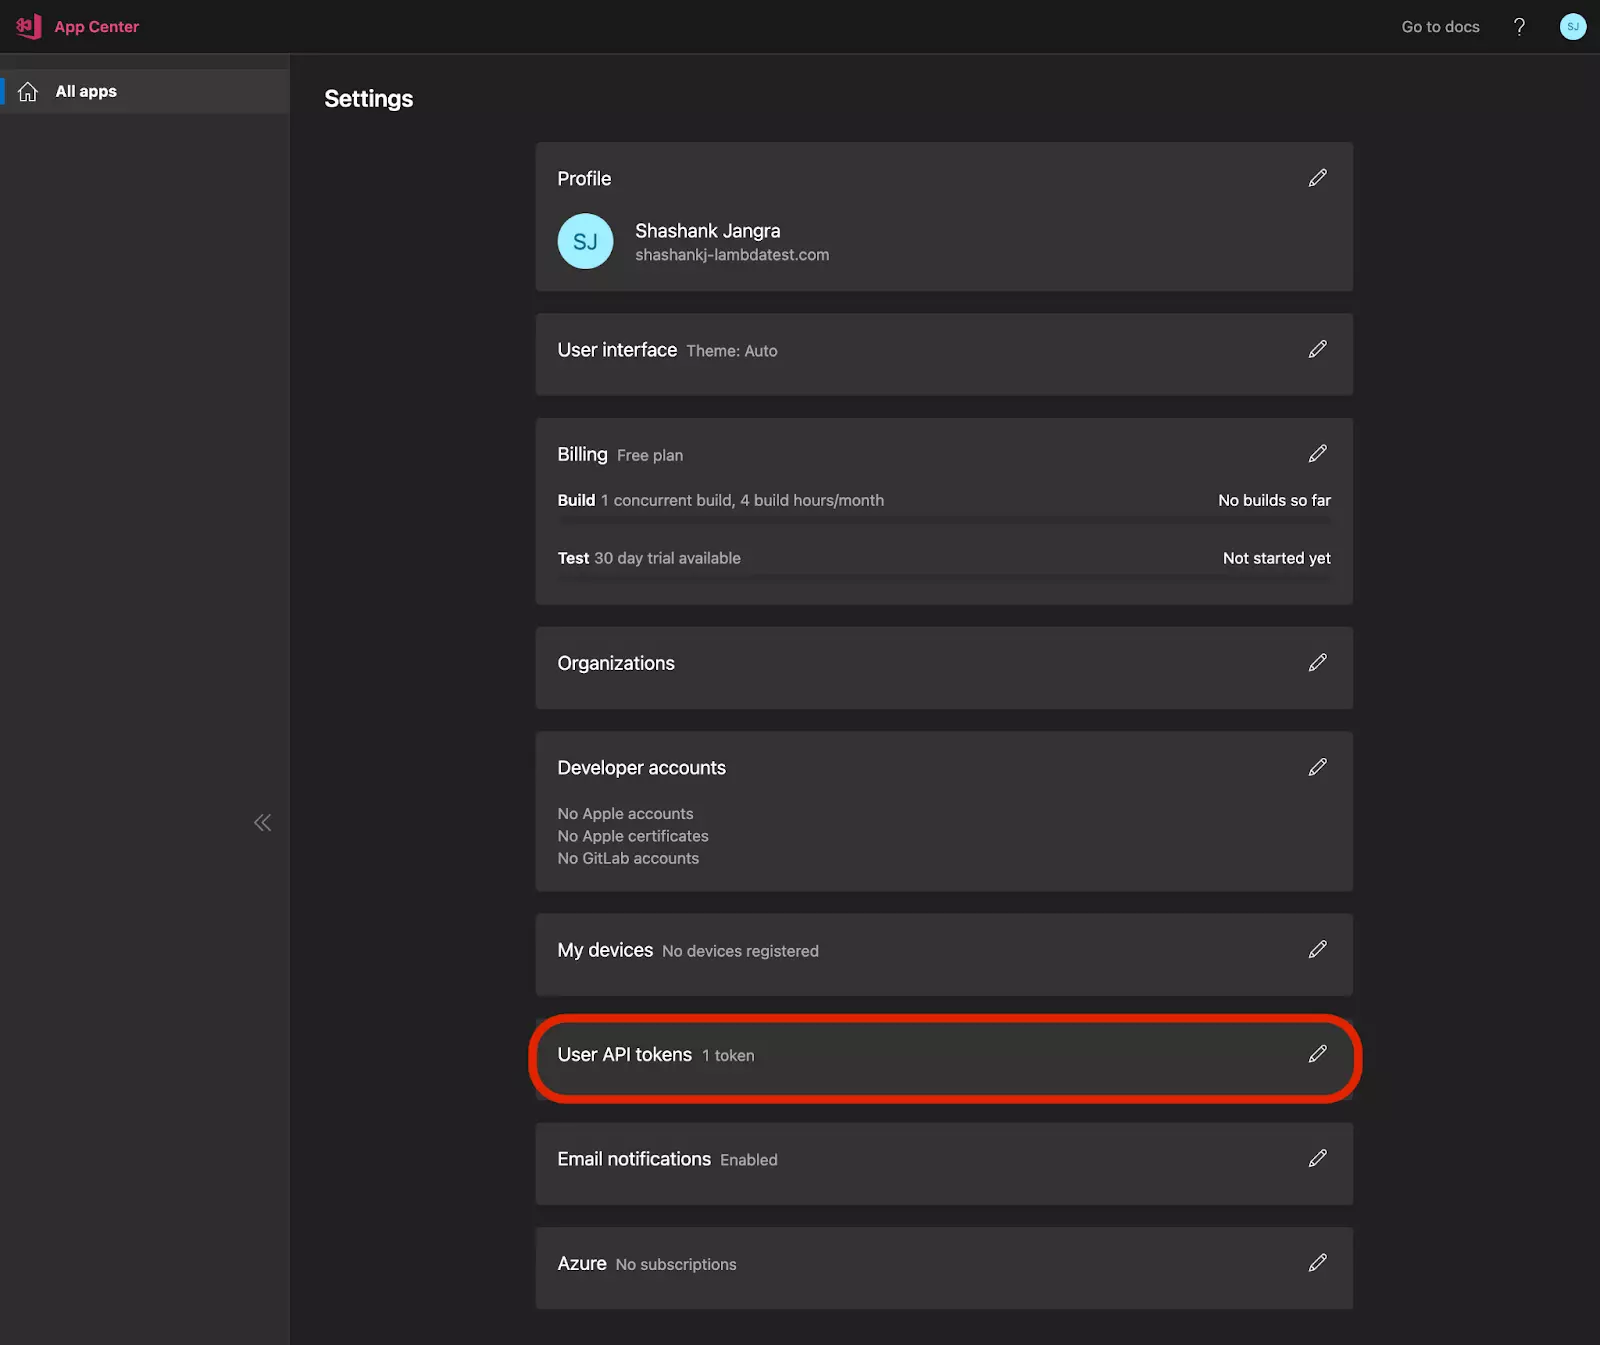Screen dimensions: 1600x1345
Task: Click the large SJ profile avatar
Action: [585, 241]
